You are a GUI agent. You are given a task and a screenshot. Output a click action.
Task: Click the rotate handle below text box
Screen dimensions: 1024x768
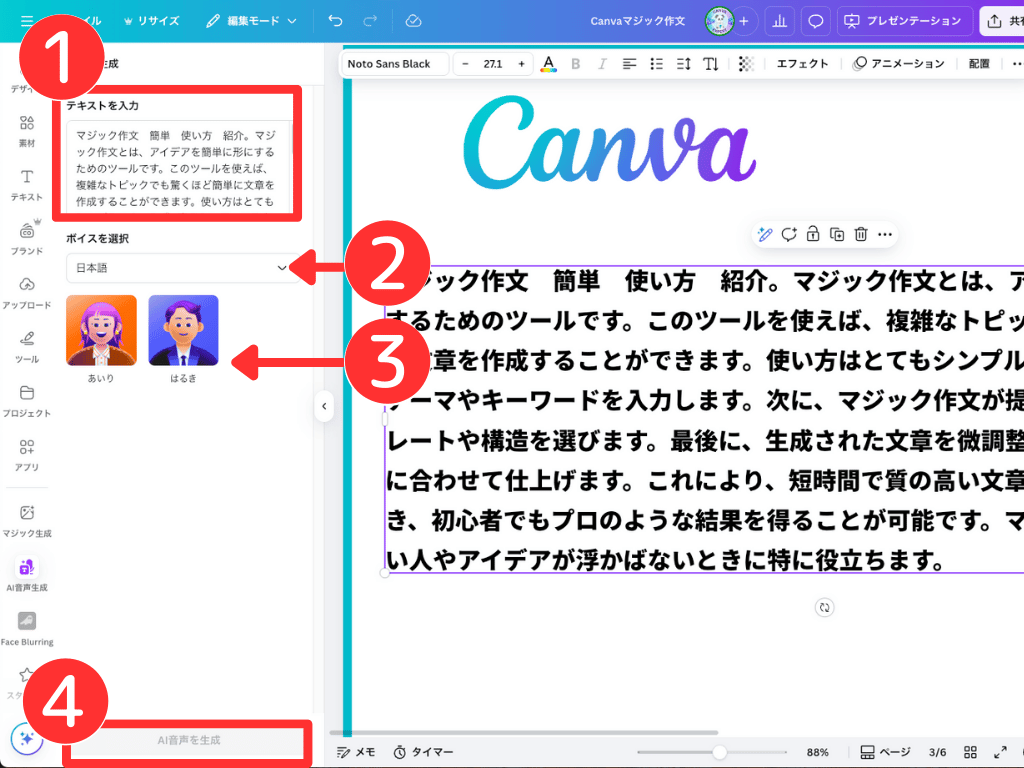[825, 607]
